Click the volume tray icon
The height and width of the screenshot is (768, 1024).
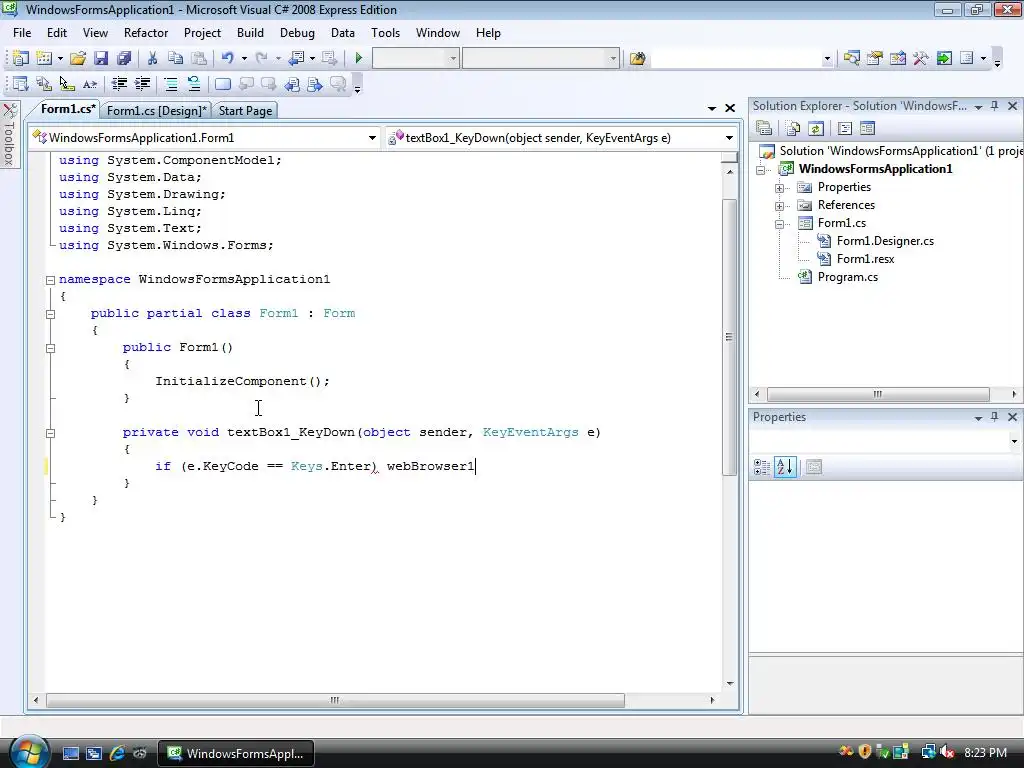947,752
